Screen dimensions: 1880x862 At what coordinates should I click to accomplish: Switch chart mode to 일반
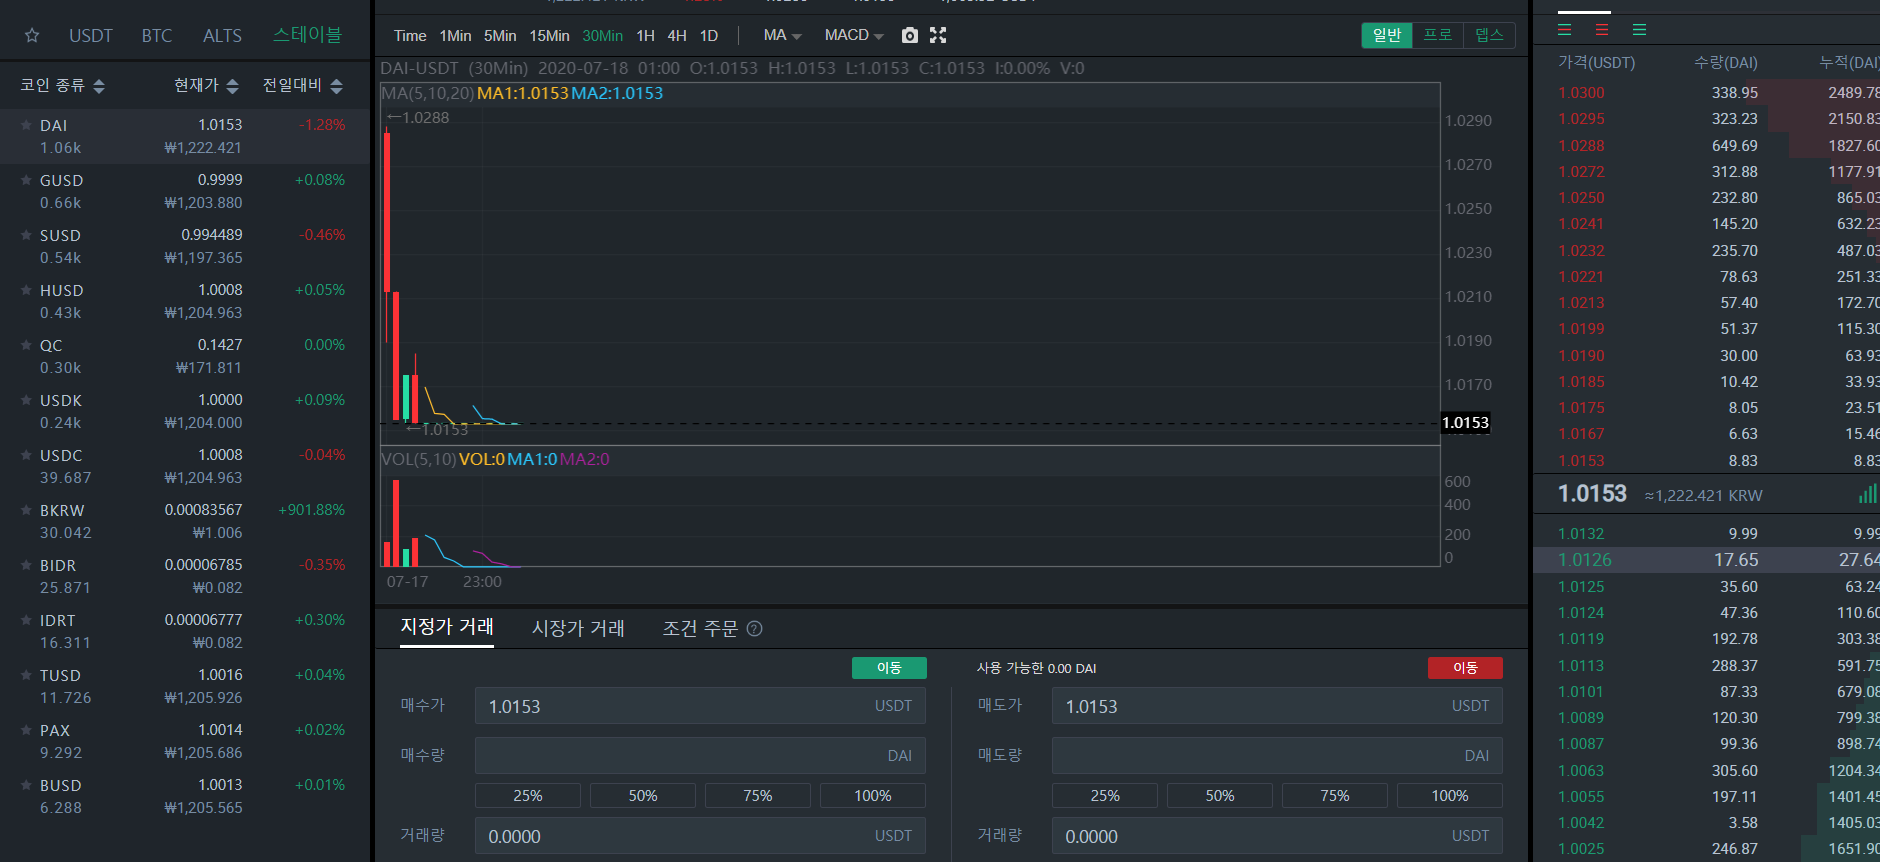coord(1387,35)
